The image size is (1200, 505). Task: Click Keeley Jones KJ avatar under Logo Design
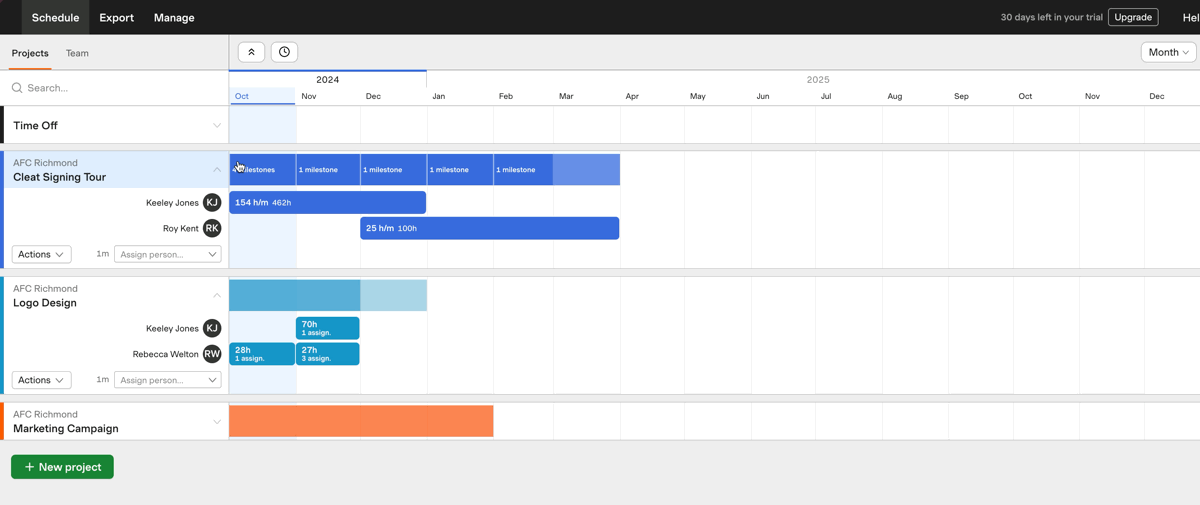(212, 328)
